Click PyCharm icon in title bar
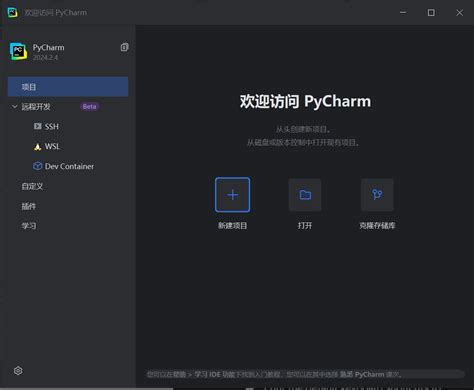Image resolution: width=474 pixels, height=390 pixels. [12, 12]
